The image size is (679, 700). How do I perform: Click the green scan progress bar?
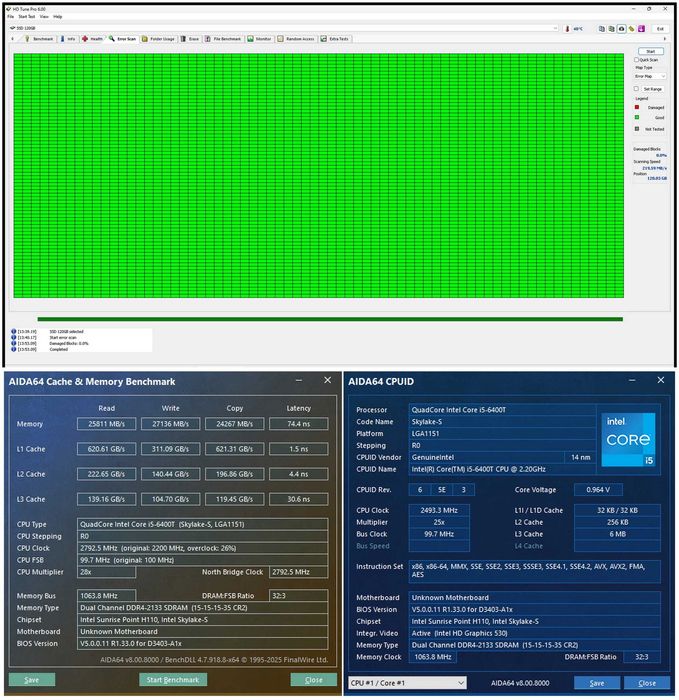[x=330, y=319]
